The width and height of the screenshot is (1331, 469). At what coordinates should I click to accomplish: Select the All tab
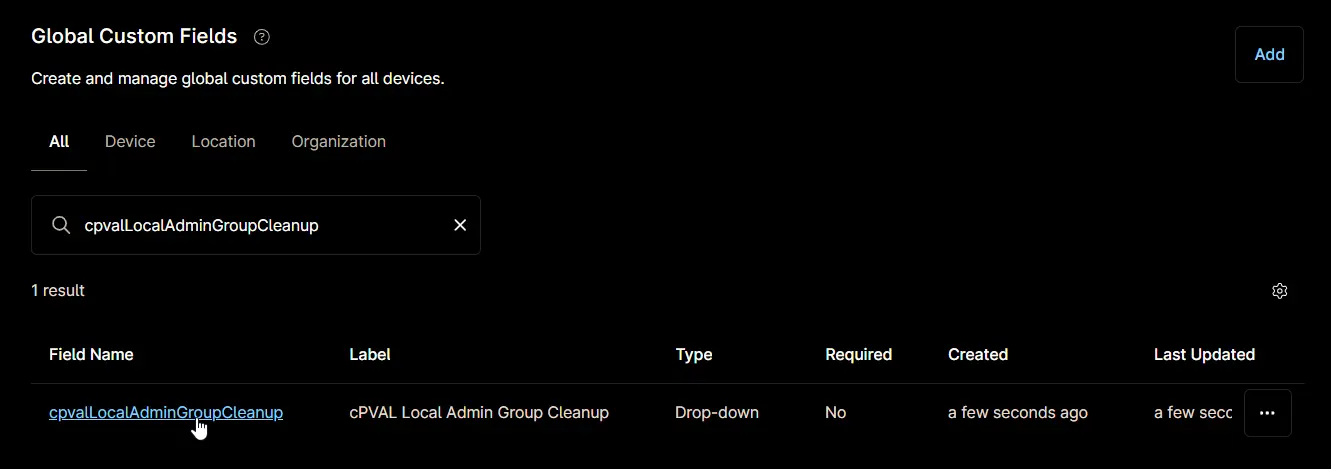point(59,141)
